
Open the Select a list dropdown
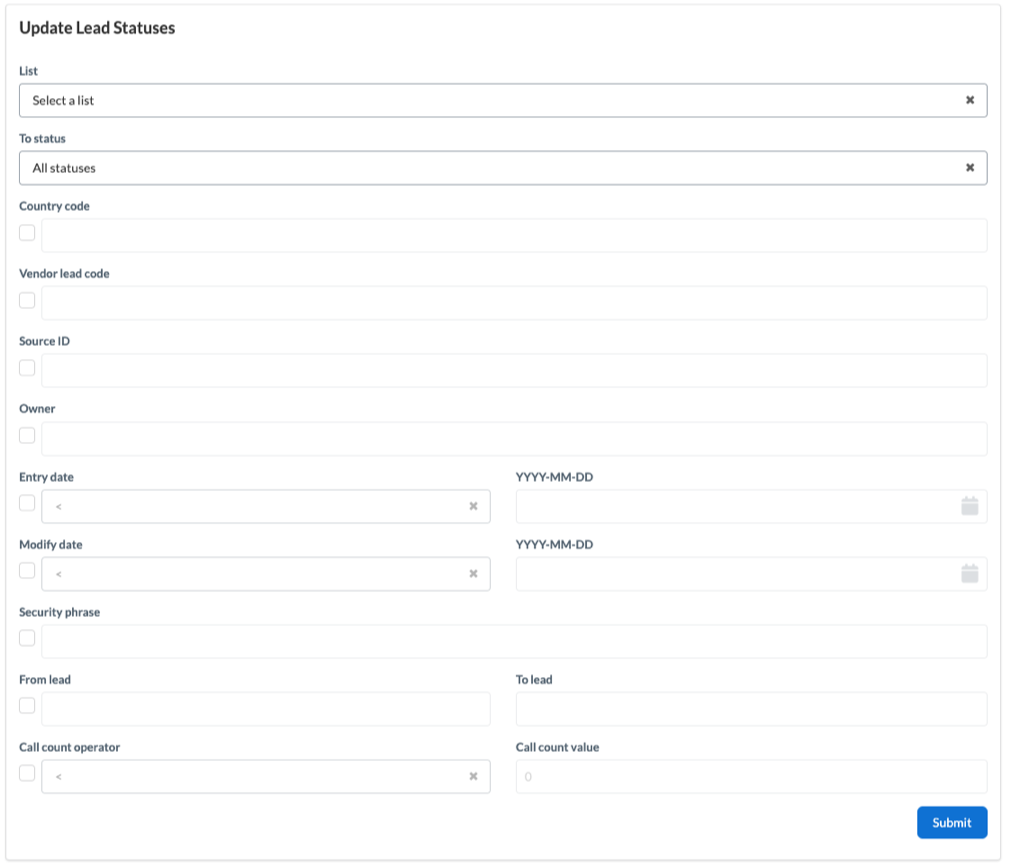[503, 100]
